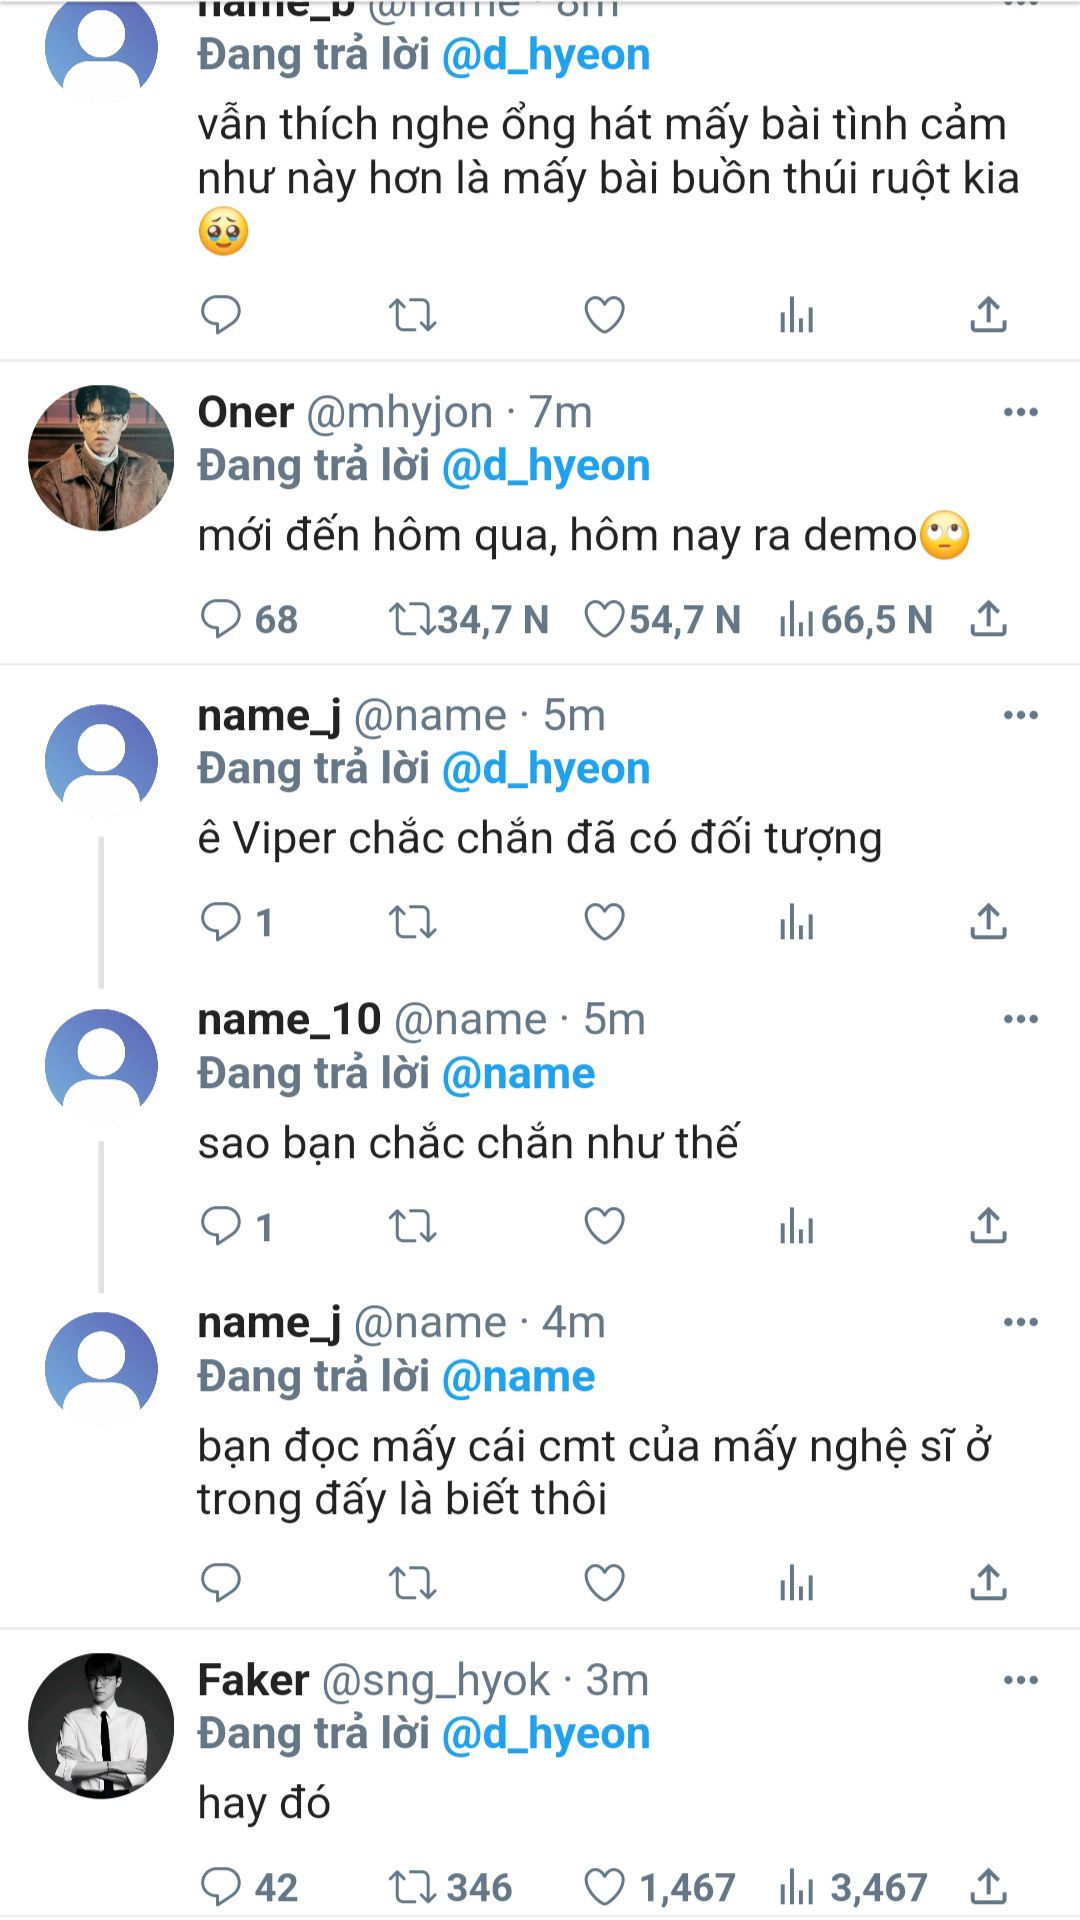Open replies on Oner's tweet with 68 comments
The image size is (1080, 1920).
pyautogui.click(x=221, y=620)
